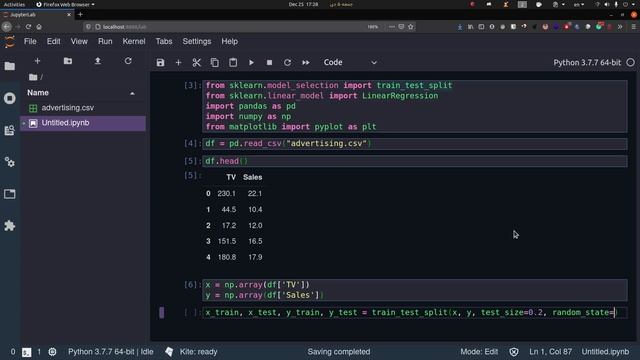The height and width of the screenshot is (360, 640).
Task: Click the terminal count icon in status bar
Action: pyautogui.click(x=27, y=352)
